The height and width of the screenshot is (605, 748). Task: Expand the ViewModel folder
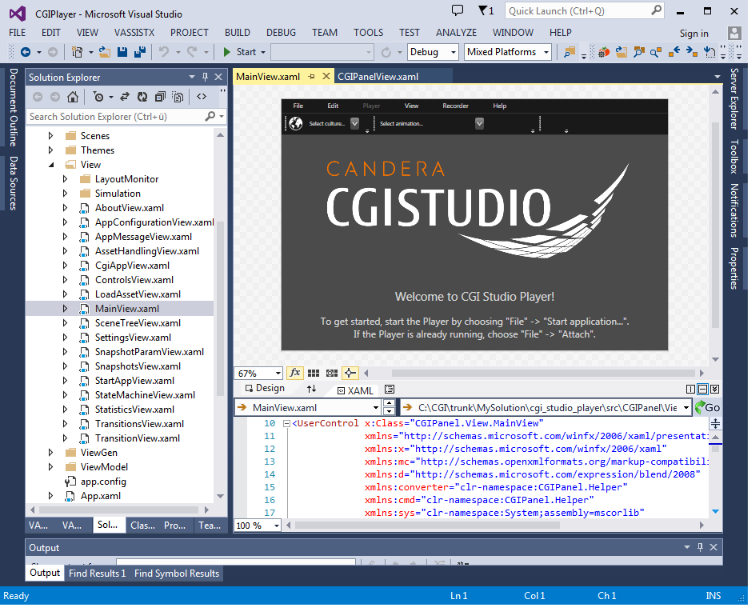coord(51,467)
